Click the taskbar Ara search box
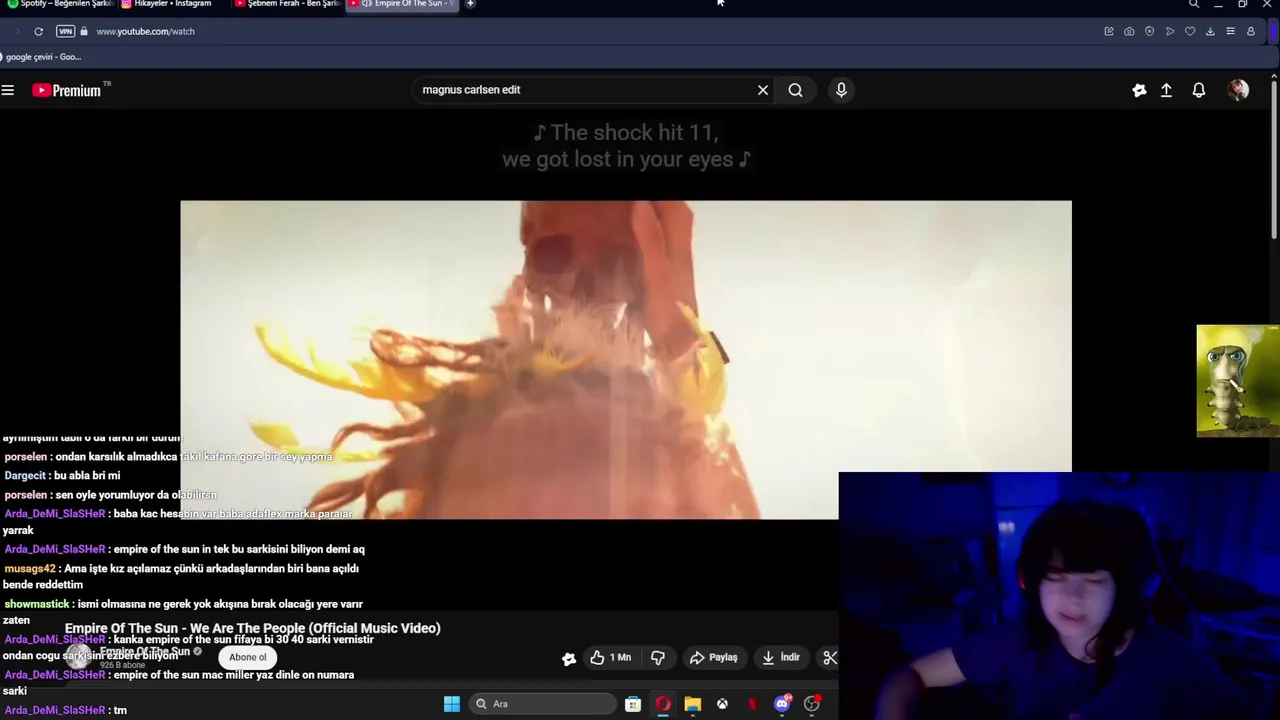This screenshot has width=1280, height=720. point(543,704)
